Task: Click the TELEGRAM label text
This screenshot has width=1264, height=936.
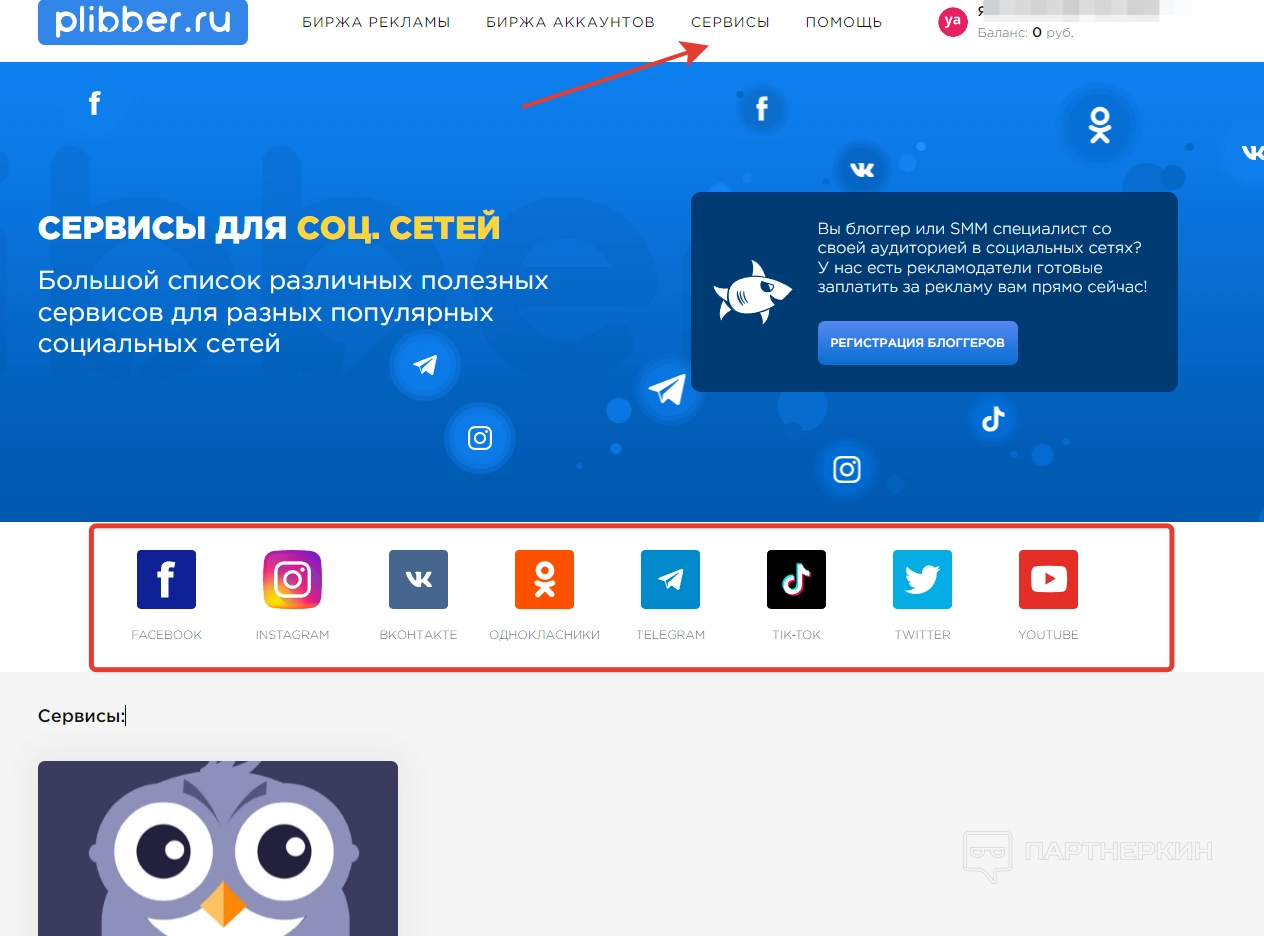Action: point(670,635)
